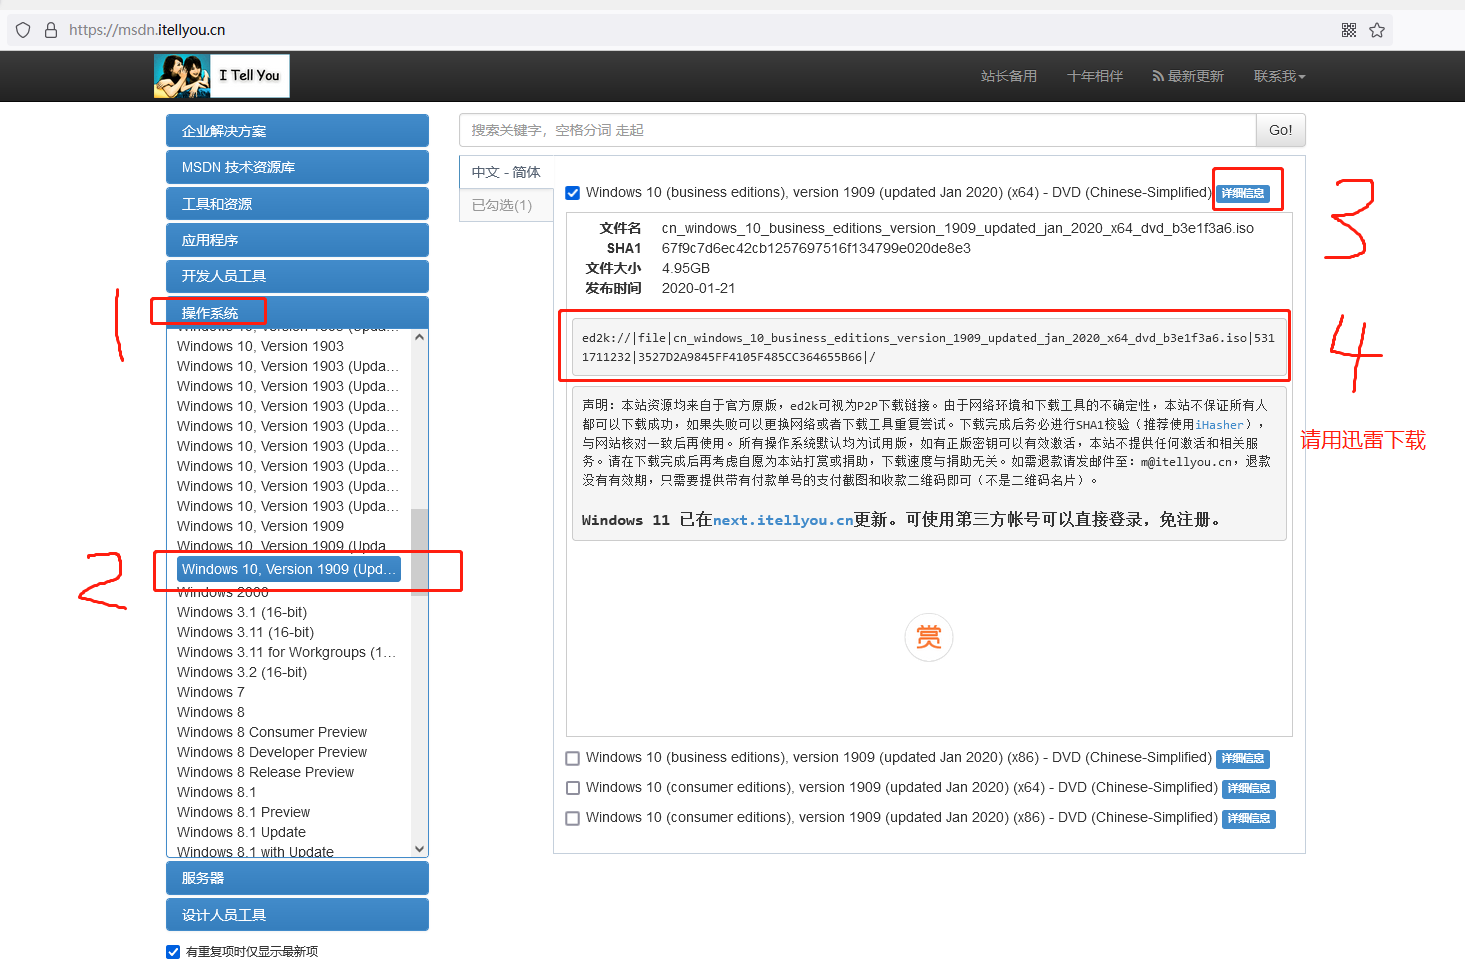Bookmark this page with the star icon
This screenshot has width=1465, height=963.
pyautogui.click(x=1377, y=30)
